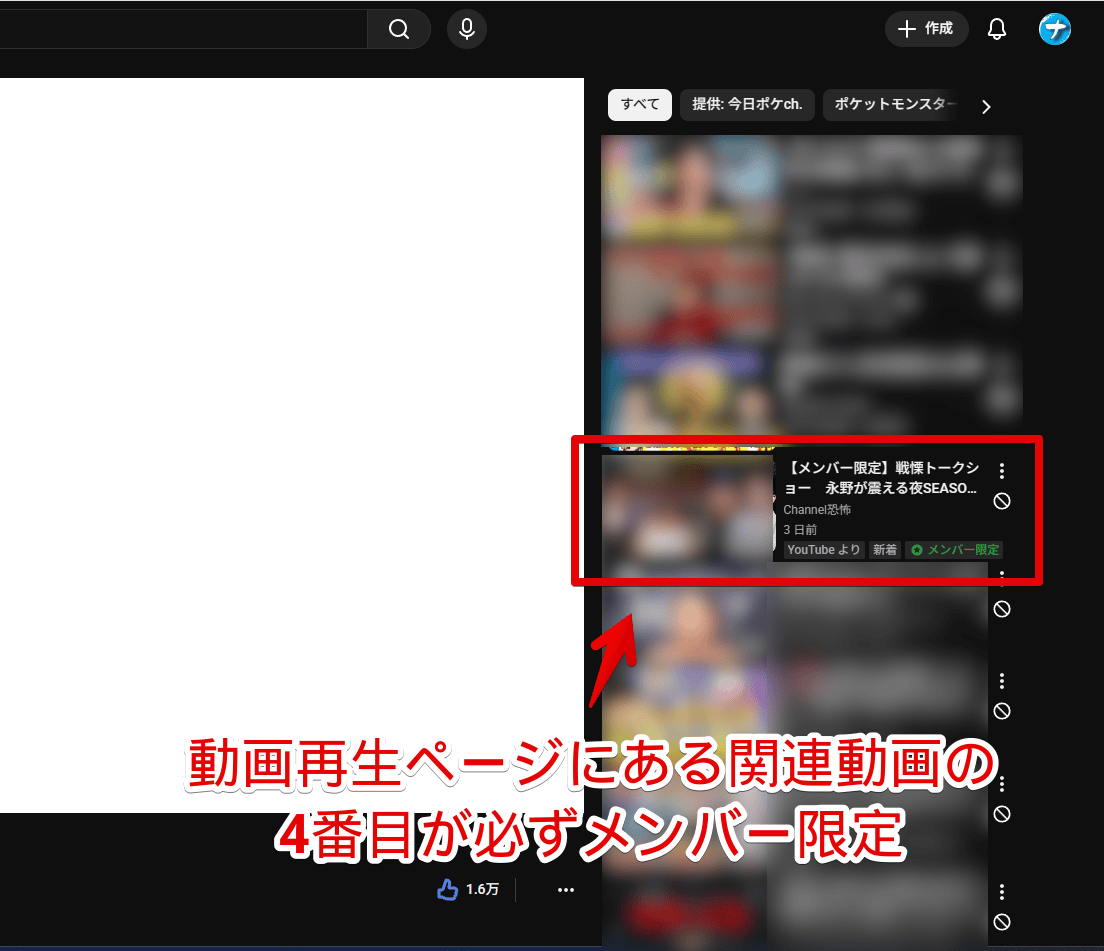
Task: Select the すべて filter chip
Action: click(640, 105)
